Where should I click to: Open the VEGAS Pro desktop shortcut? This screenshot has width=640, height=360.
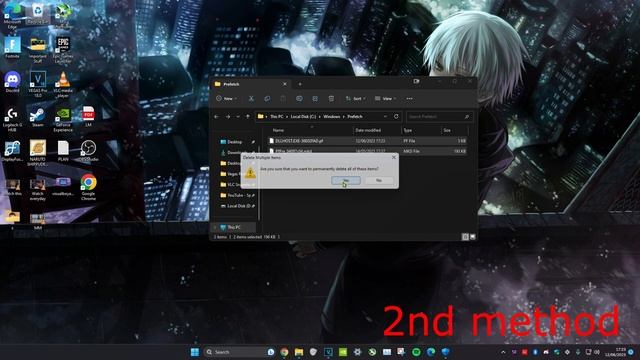coord(38,84)
